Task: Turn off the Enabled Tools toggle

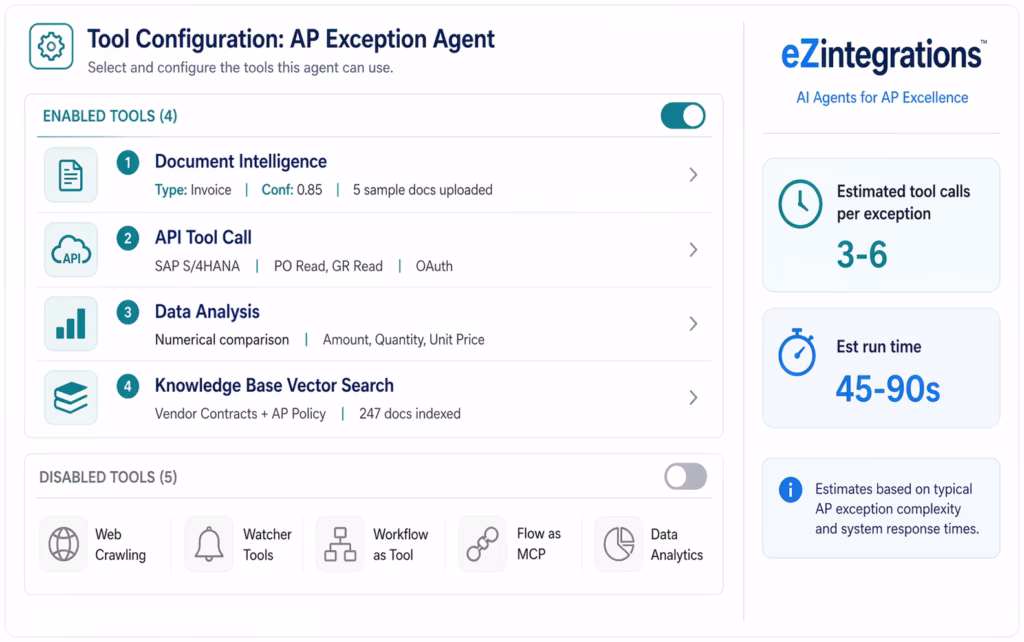Action: point(683,116)
